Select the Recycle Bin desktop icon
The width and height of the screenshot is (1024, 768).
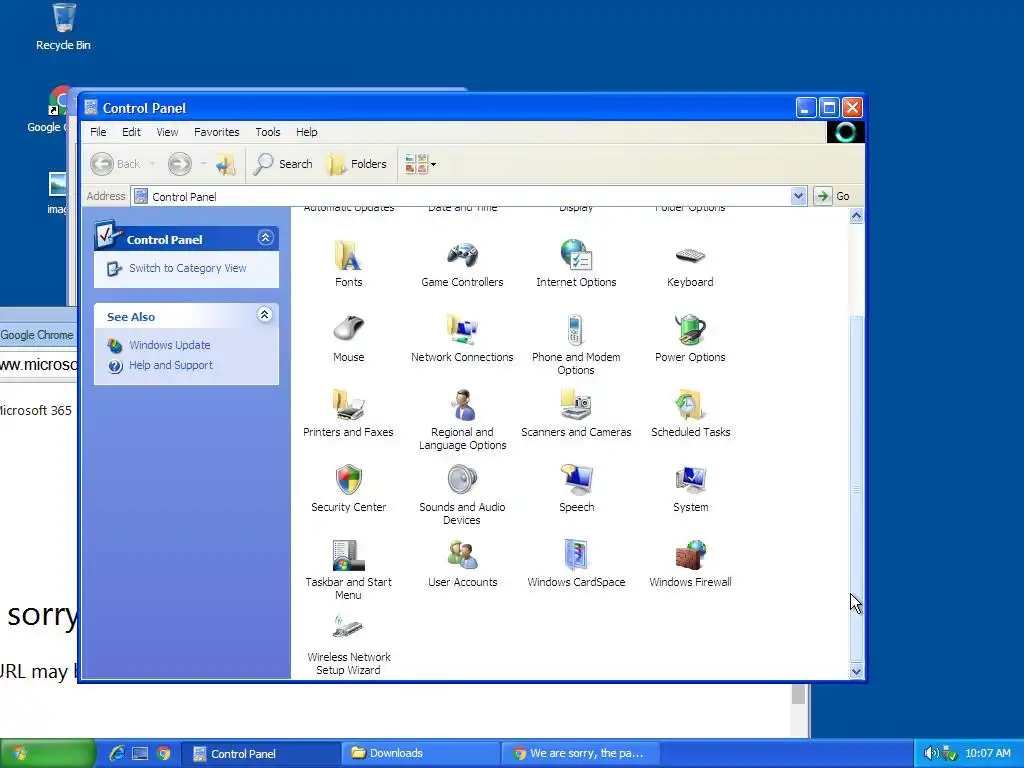[x=63, y=27]
